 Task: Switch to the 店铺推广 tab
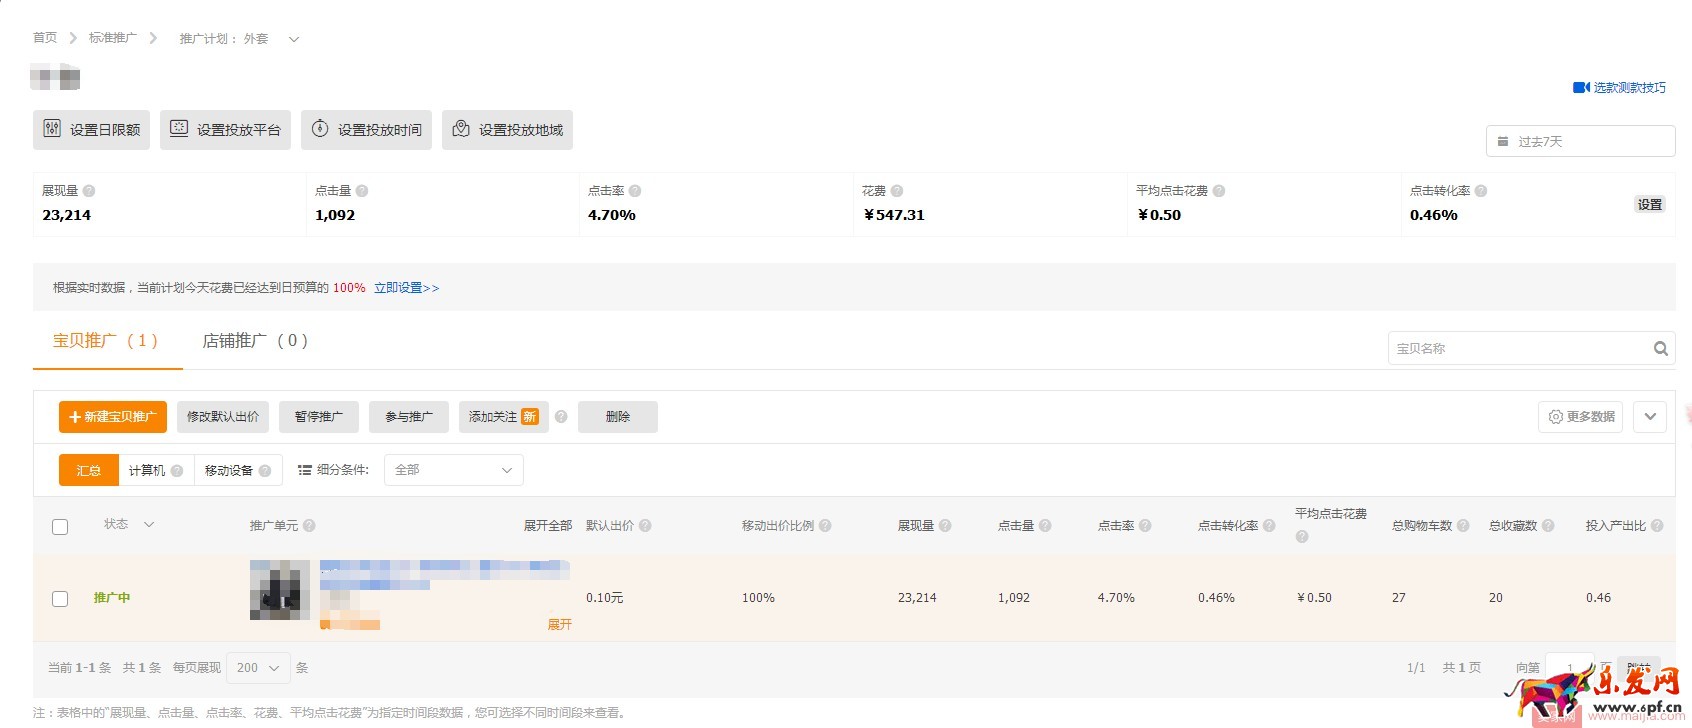pos(254,341)
